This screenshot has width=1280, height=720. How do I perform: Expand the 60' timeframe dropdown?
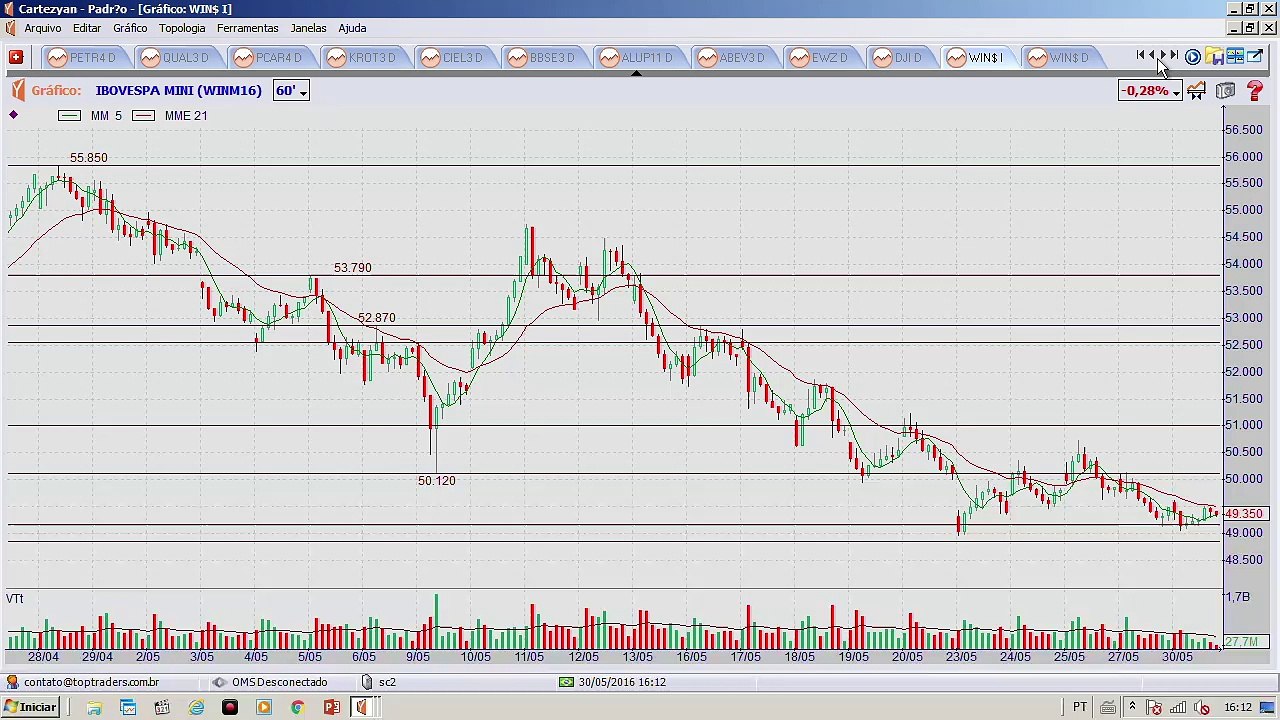[291, 91]
